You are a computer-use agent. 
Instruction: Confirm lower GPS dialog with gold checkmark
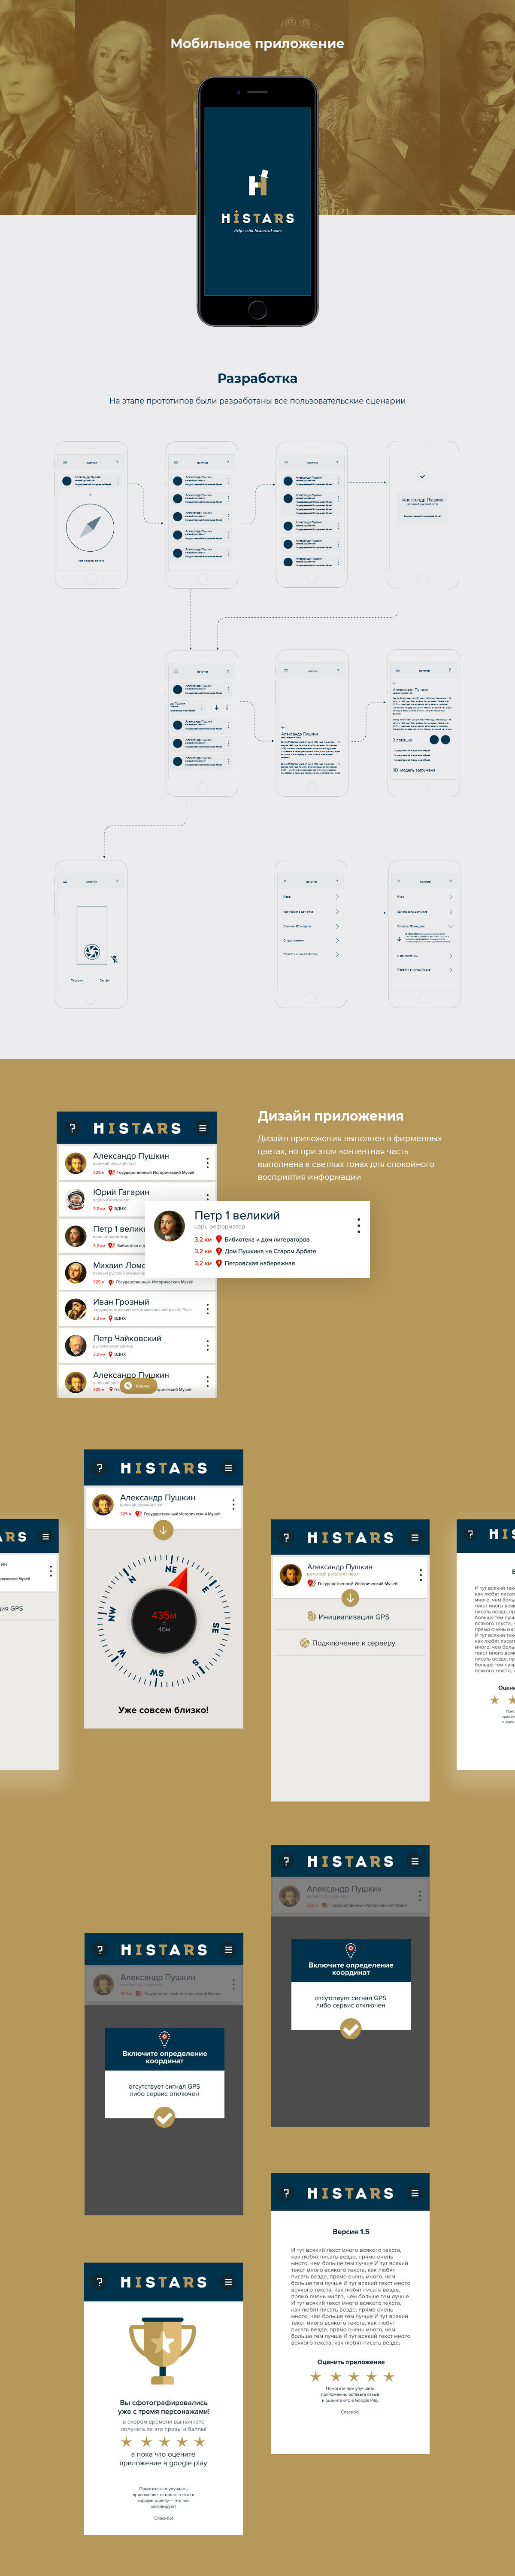[x=164, y=2117]
